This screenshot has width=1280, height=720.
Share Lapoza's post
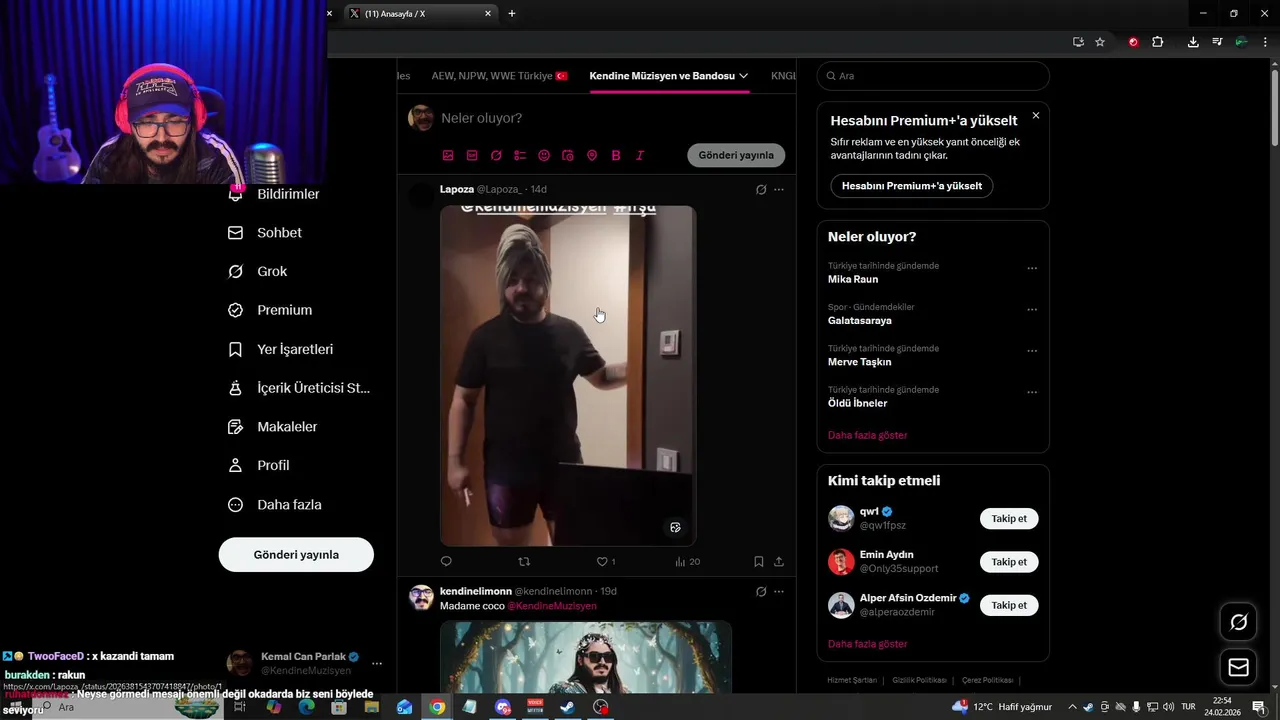click(779, 562)
